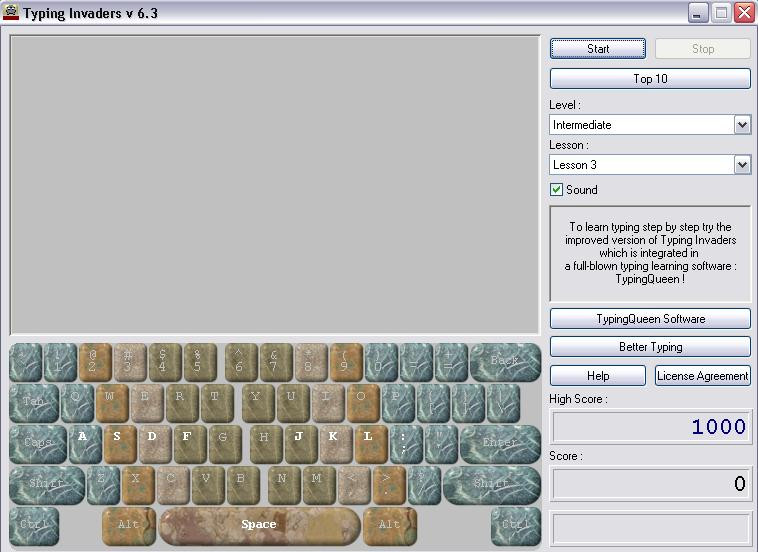Click the B key on the keyboard
The width and height of the screenshot is (758, 552).
pyautogui.click(x=243, y=485)
